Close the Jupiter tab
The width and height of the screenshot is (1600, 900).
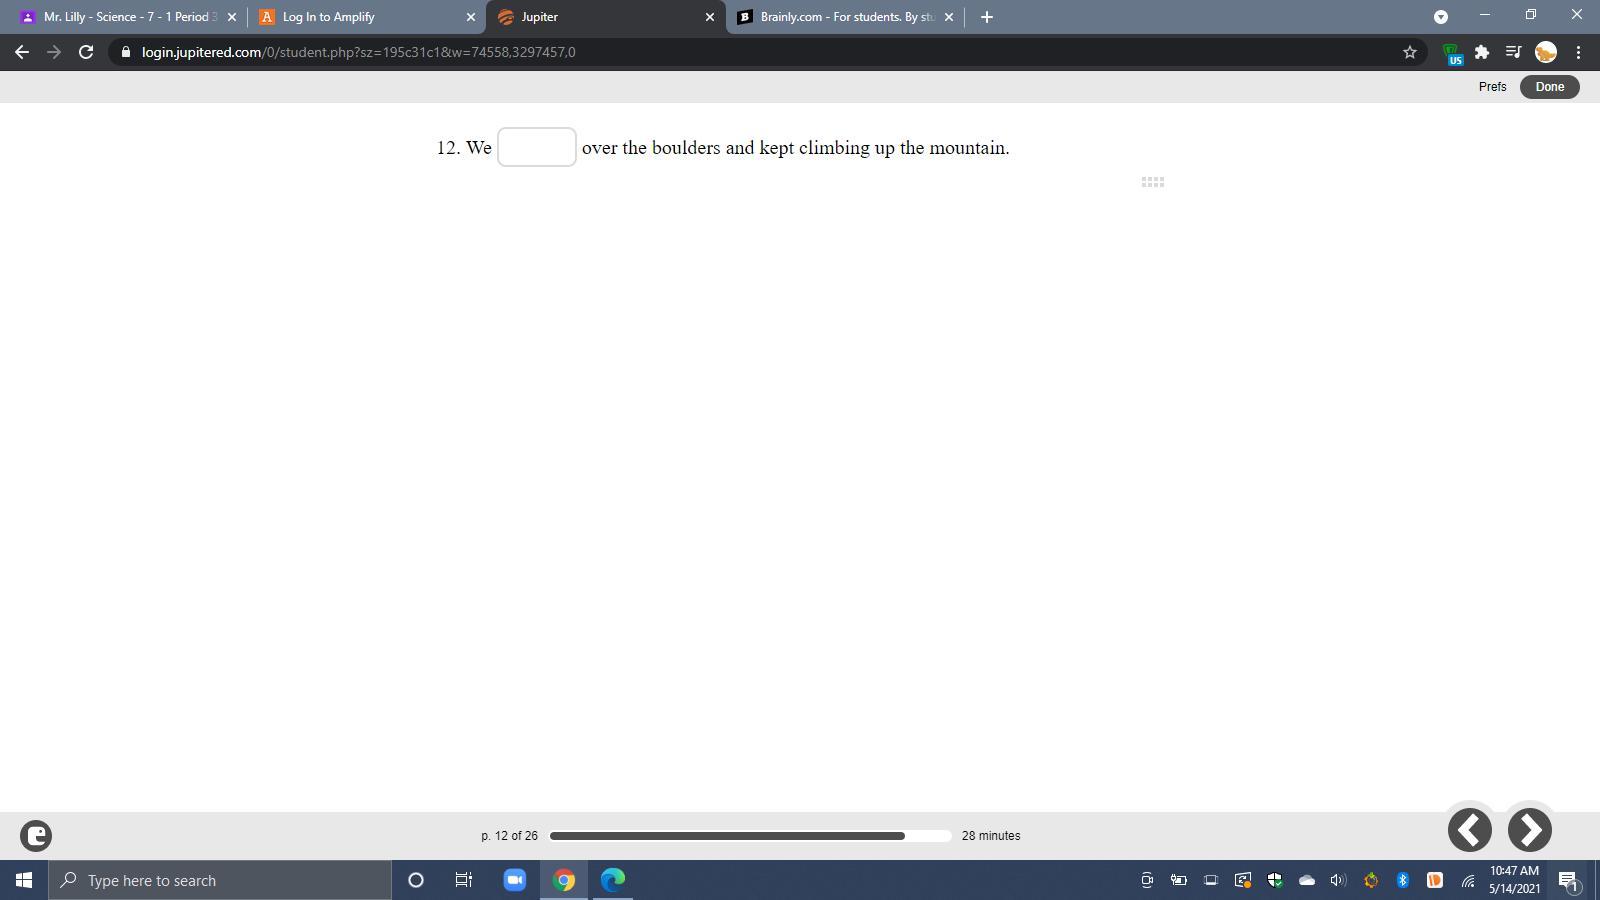pos(710,17)
